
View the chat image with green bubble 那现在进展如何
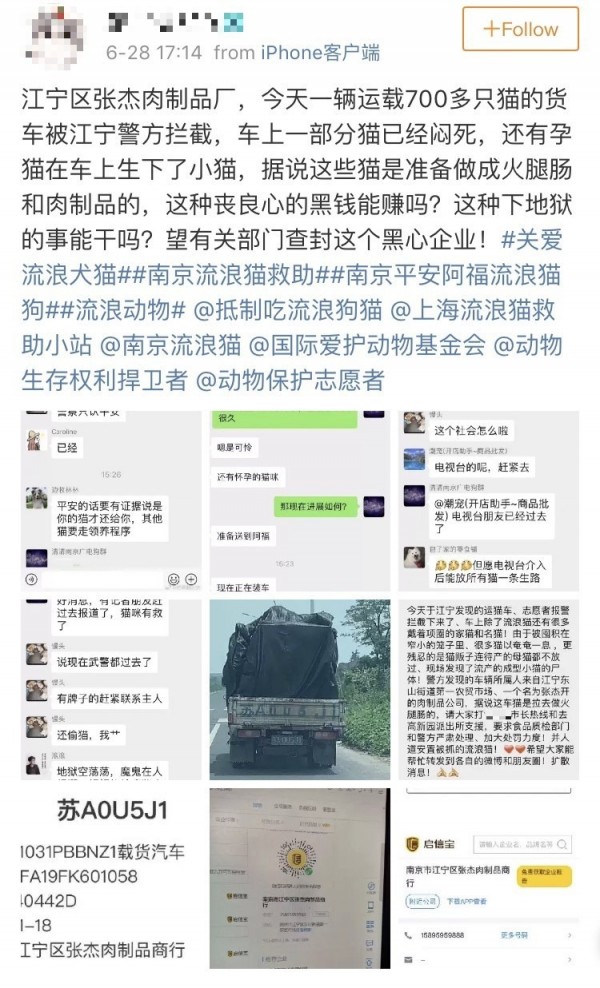point(300,501)
